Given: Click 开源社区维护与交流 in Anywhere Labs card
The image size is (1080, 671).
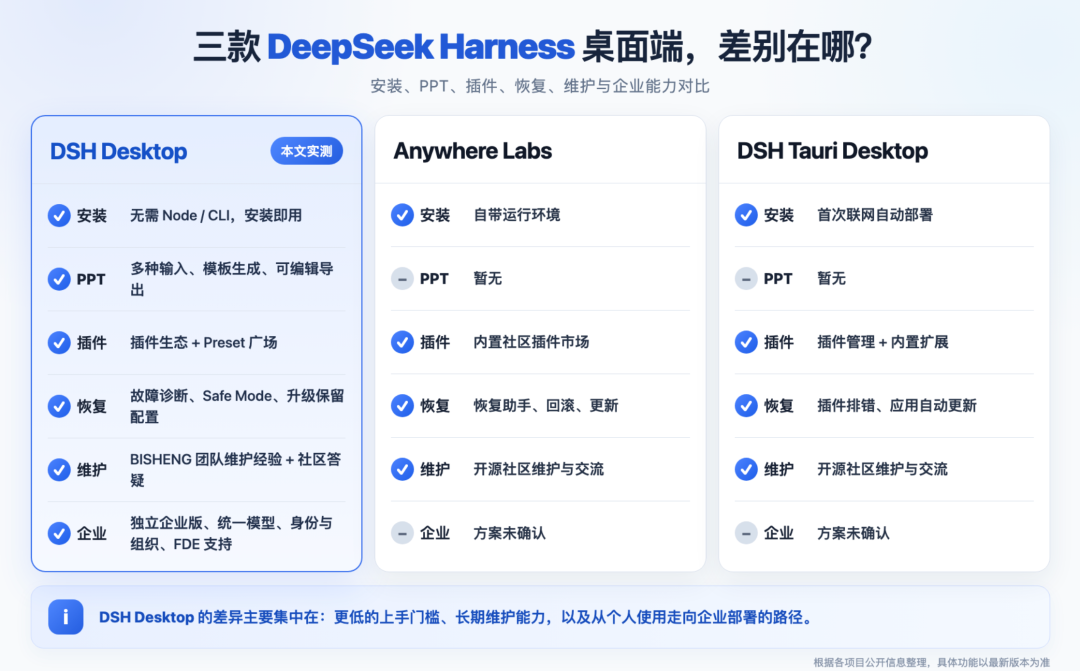Looking at the screenshot, I should (538, 469).
